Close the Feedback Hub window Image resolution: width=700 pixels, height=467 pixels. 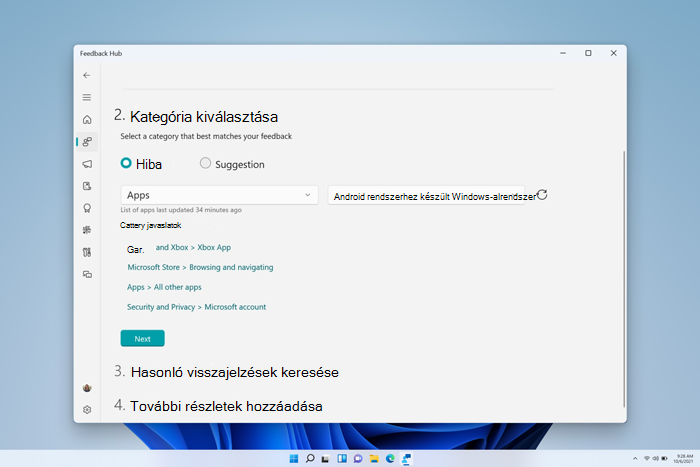[614, 53]
